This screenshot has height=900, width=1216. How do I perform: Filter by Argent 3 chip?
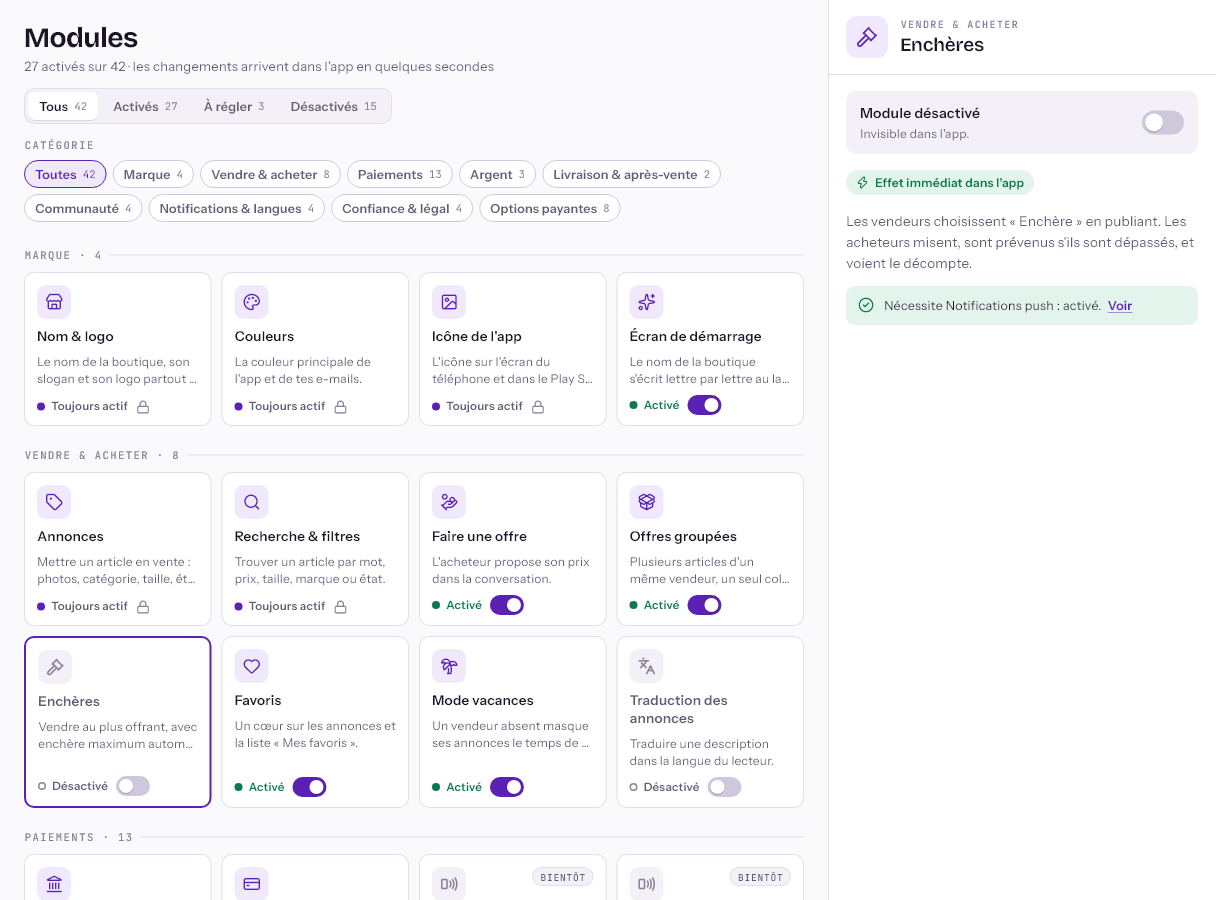pyautogui.click(x=497, y=174)
